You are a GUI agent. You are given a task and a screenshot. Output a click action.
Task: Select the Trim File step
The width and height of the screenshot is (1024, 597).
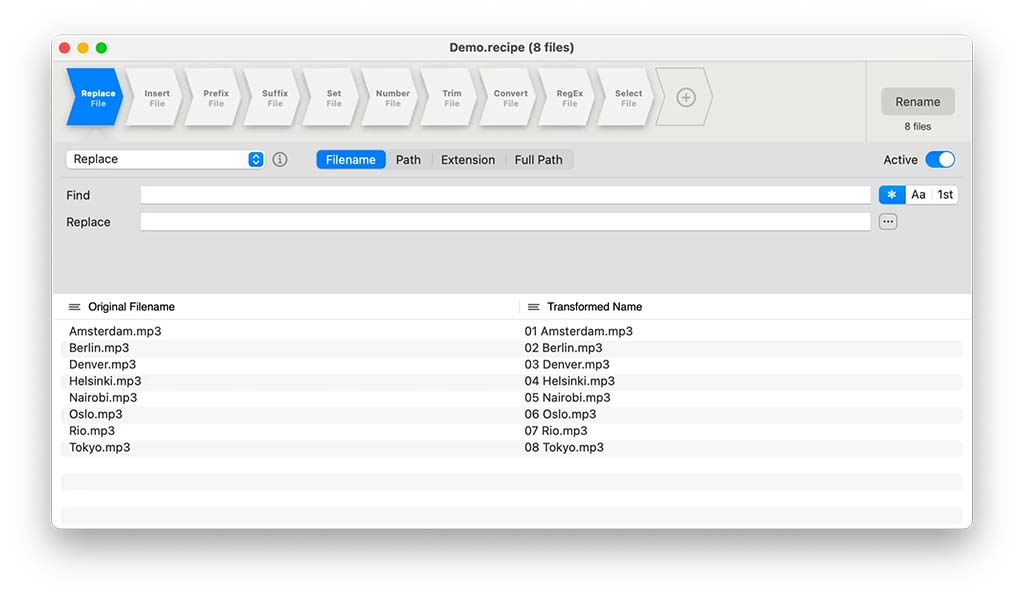click(x=451, y=98)
